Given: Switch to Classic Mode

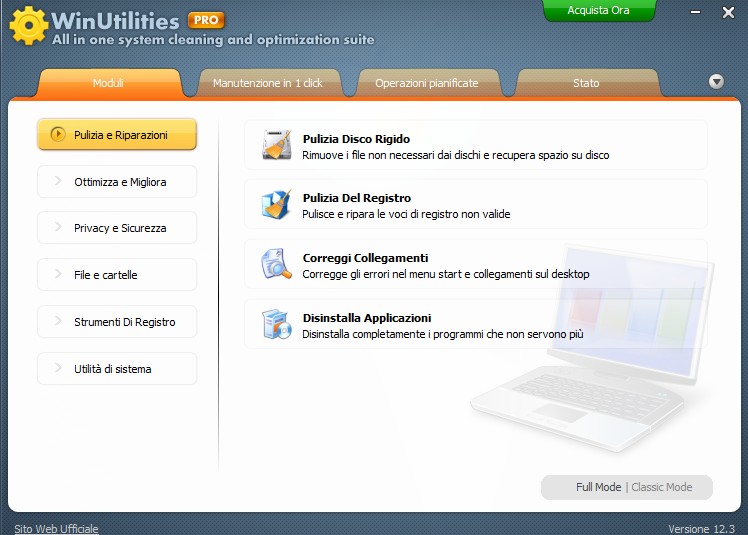Looking at the screenshot, I should coord(662,487).
